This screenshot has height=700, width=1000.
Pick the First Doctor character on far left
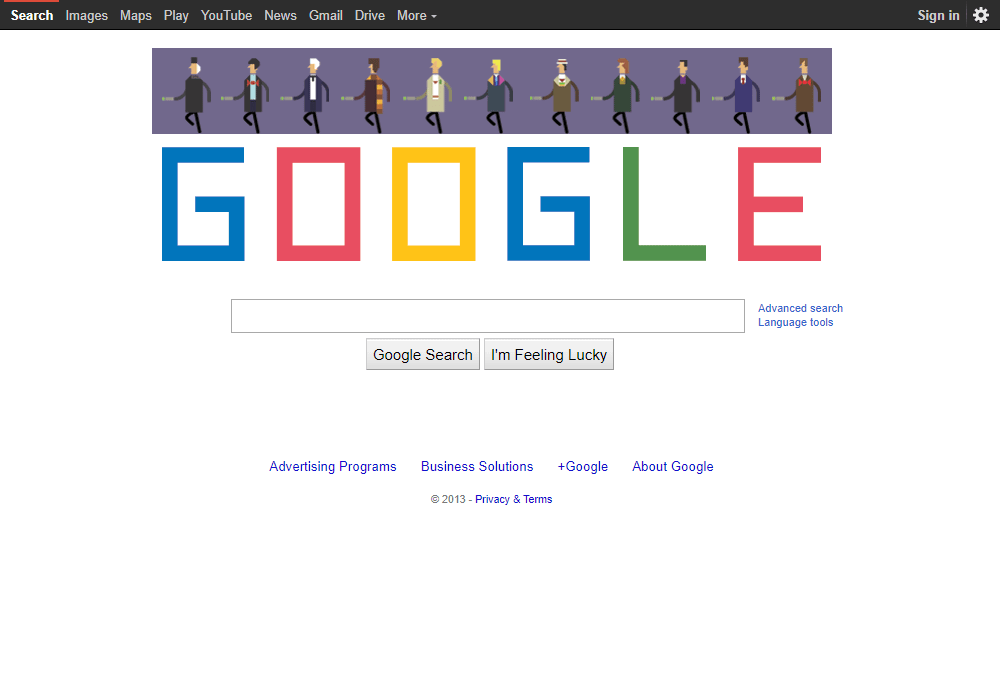pyautogui.click(x=190, y=95)
